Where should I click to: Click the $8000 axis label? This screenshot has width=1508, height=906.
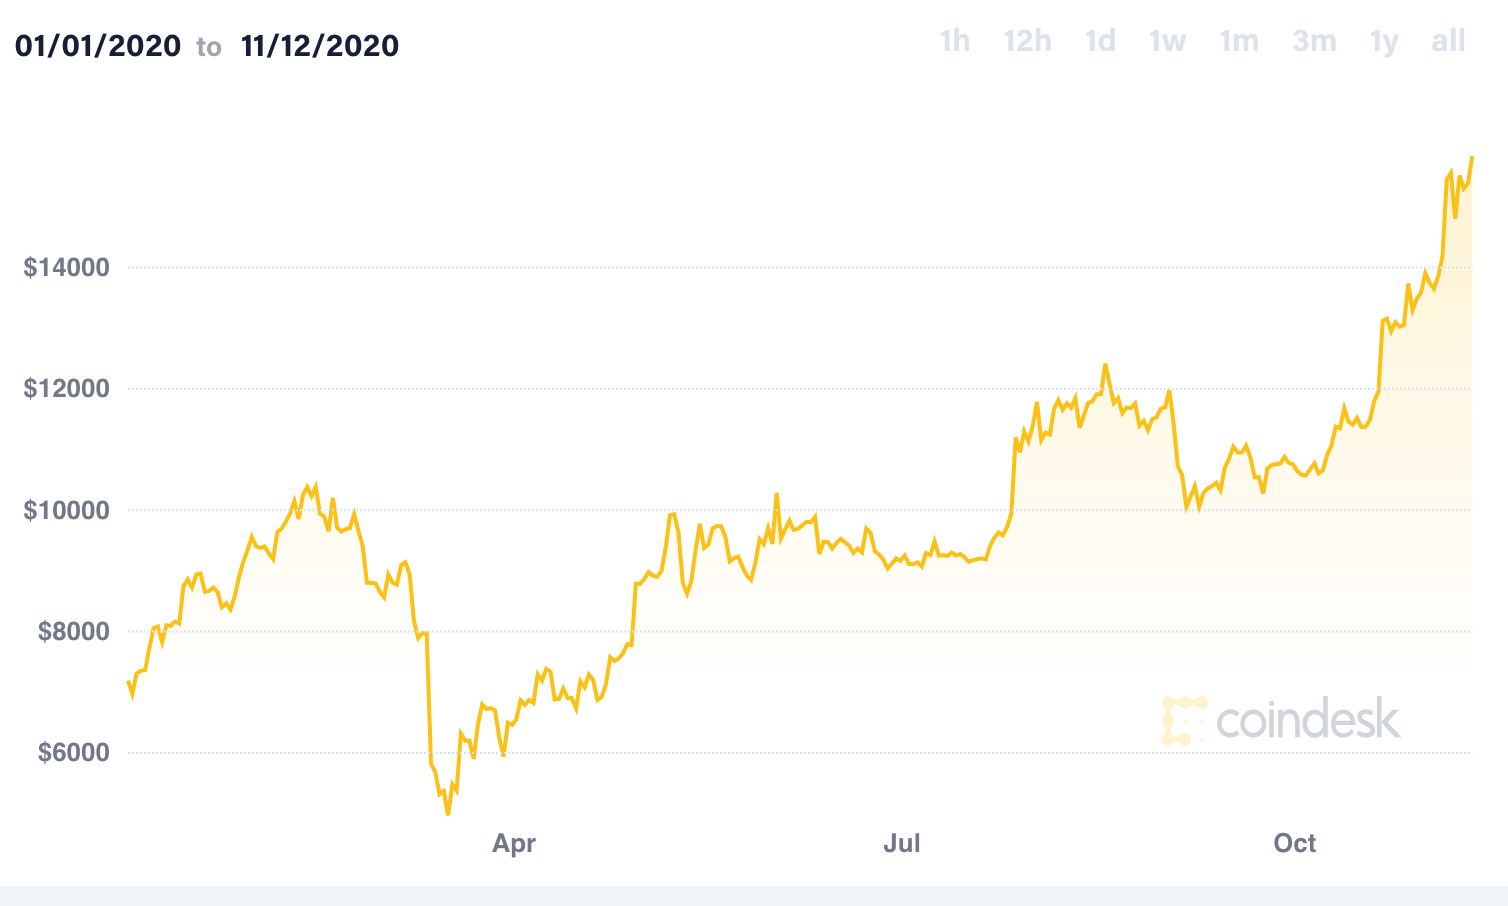pyautogui.click(x=73, y=631)
